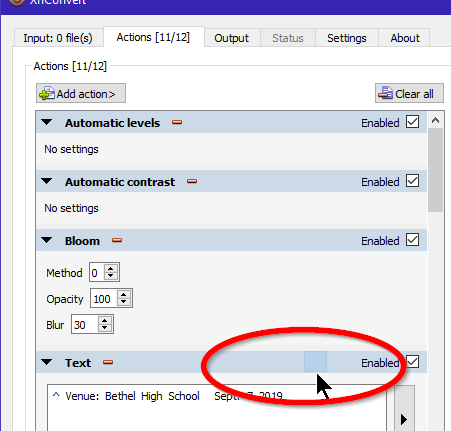Click the actions list vertical scrollbar thumb
Viewport: 451px width, 431px height.
pos(435,170)
